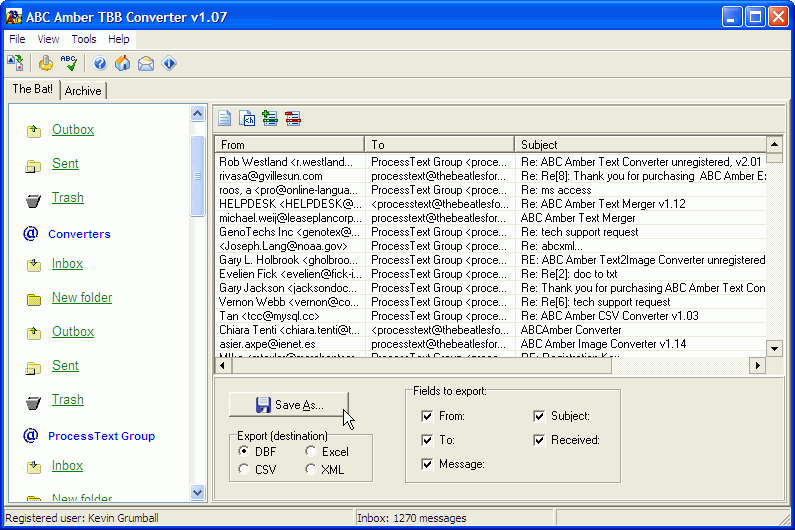Click the Inbox folder icon under Converters
This screenshot has width=795, height=530.
pyautogui.click(x=33, y=265)
